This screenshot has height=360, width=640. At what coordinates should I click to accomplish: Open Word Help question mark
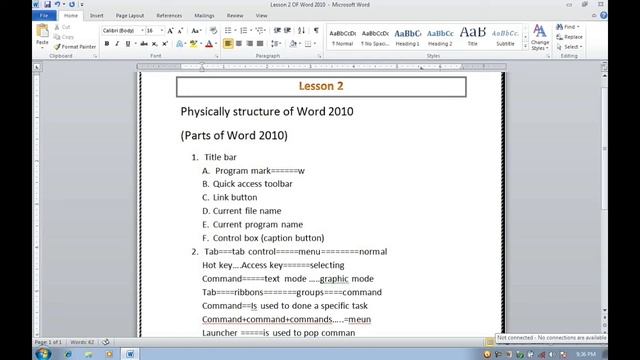pos(604,16)
